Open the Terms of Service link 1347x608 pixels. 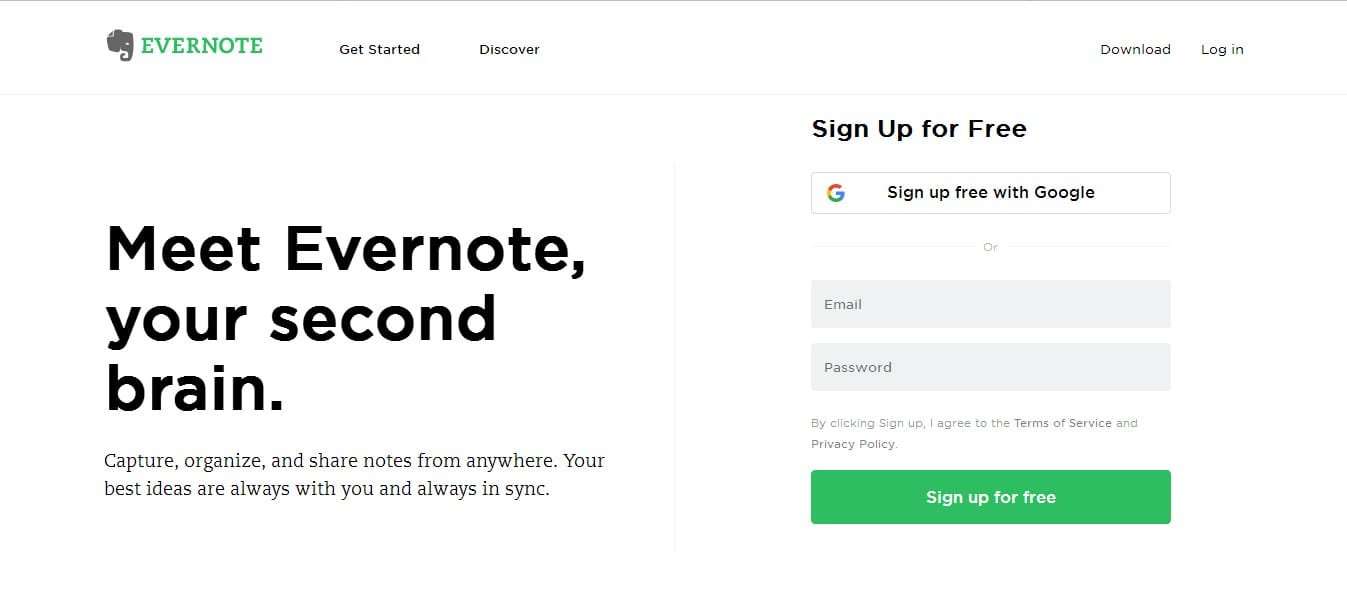[1062, 423]
